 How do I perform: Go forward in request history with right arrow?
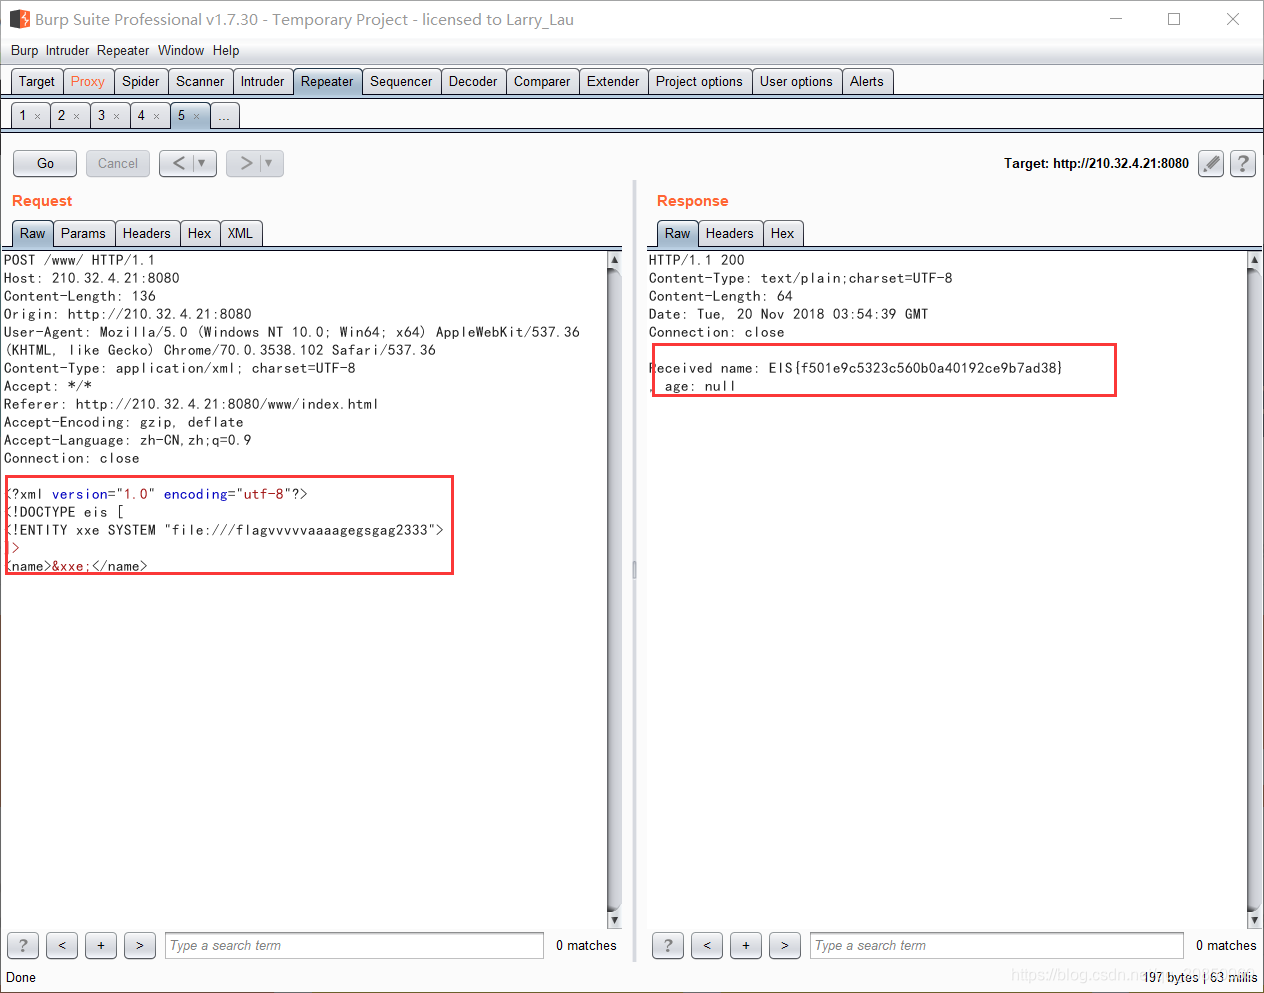tap(245, 163)
